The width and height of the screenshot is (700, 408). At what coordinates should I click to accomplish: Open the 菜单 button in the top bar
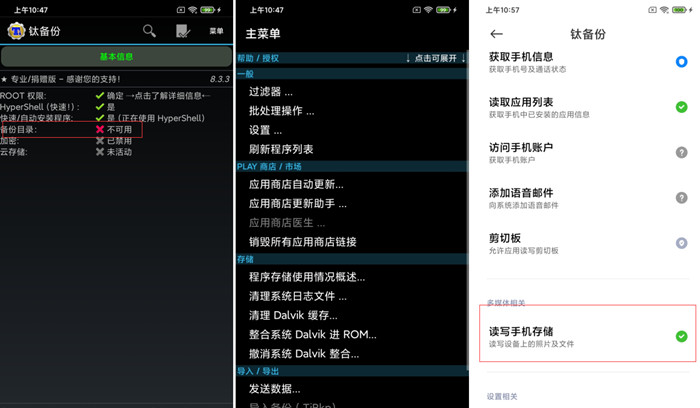tap(216, 31)
